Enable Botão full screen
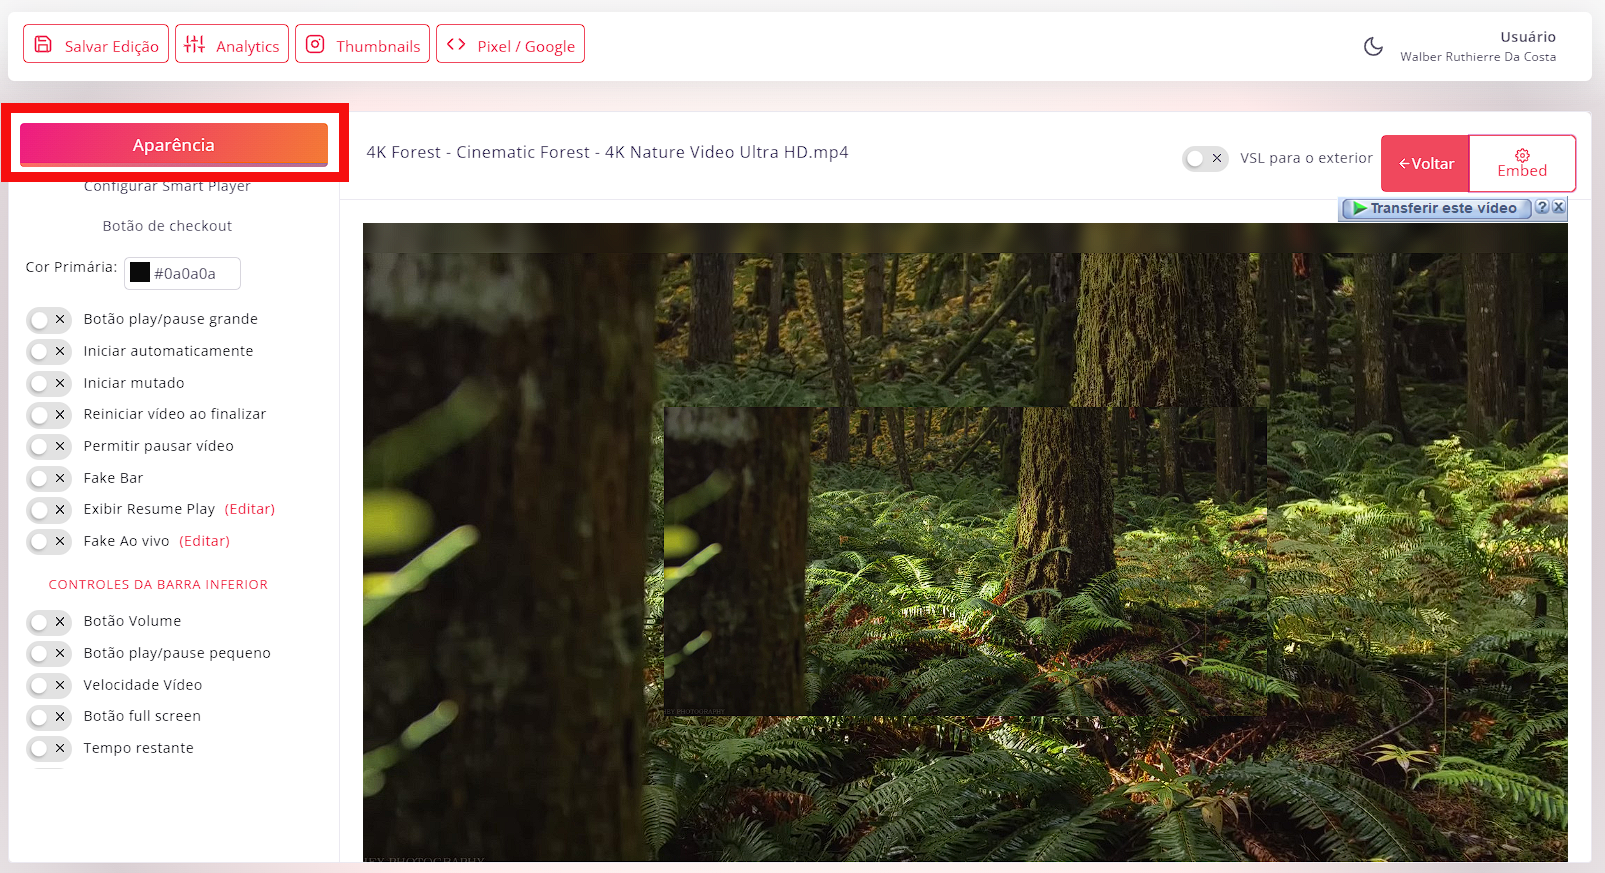This screenshot has width=1605, height=873. click(x=49, y=716)
